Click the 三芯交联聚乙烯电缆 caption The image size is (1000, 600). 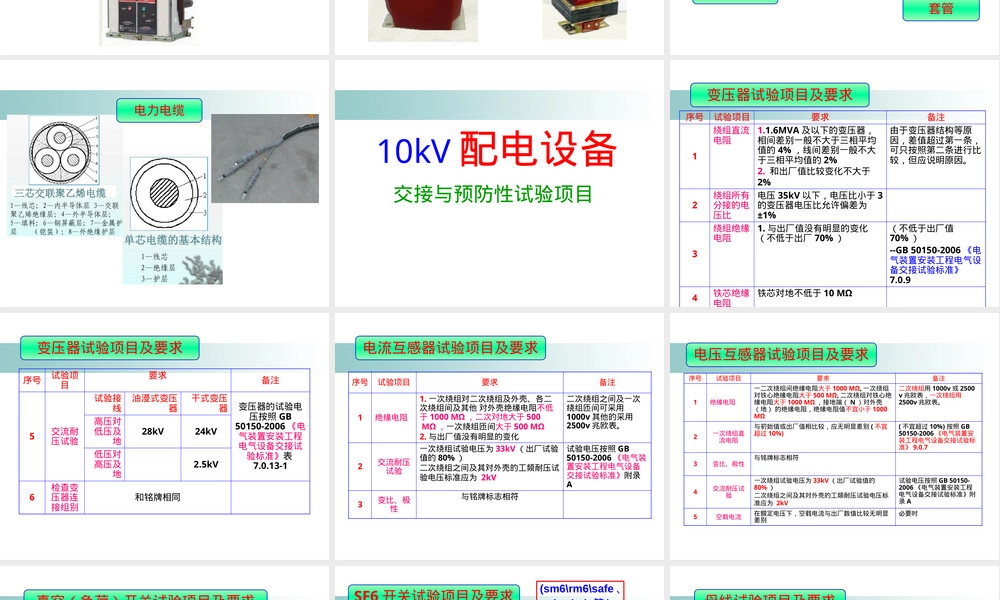pyautogui.click(x=61, y=193)
